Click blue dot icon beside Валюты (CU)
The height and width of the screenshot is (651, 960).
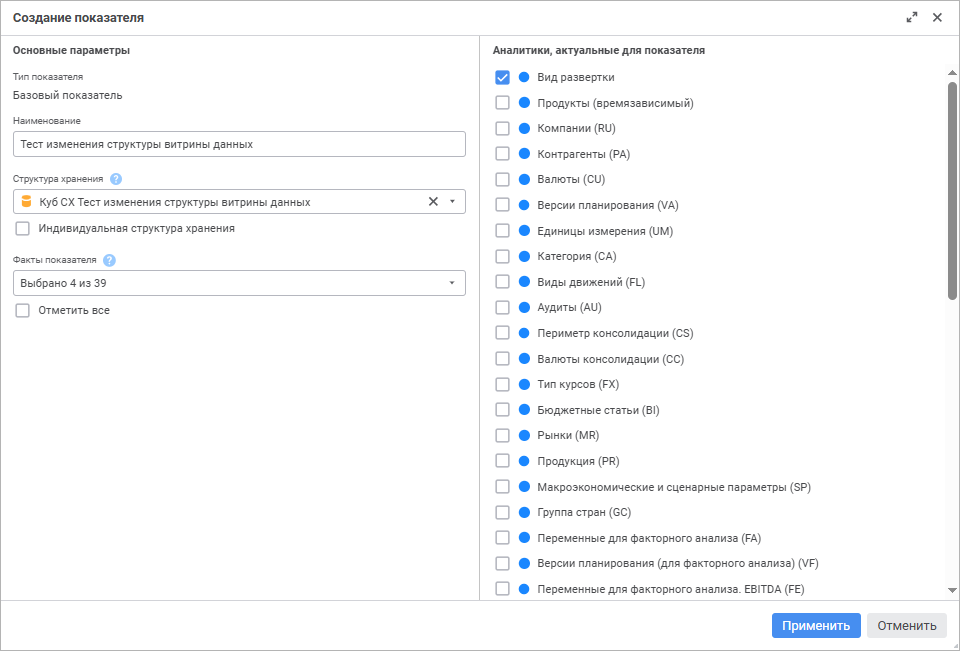[x=524, y=180]
